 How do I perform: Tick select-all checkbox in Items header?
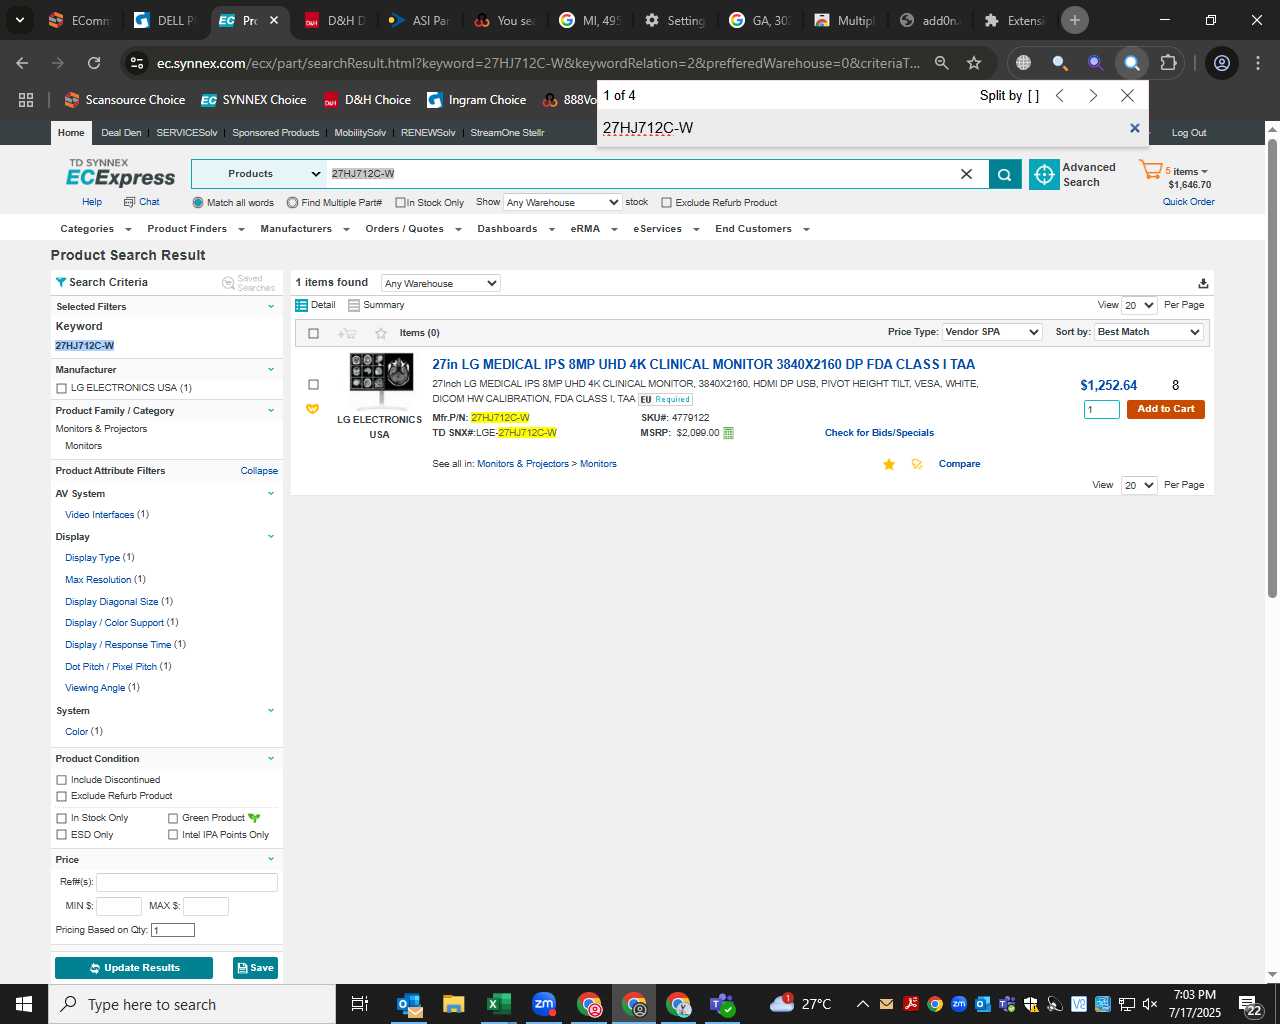click(x=313, y=333)
